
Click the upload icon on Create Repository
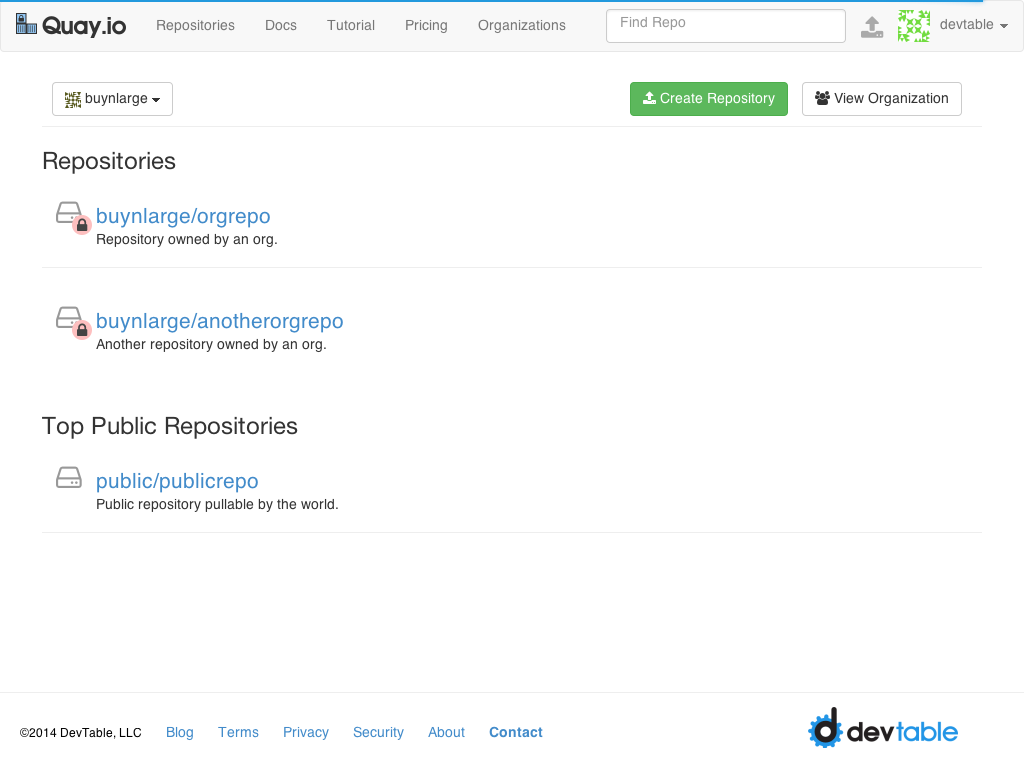click(x=649, y=98)
